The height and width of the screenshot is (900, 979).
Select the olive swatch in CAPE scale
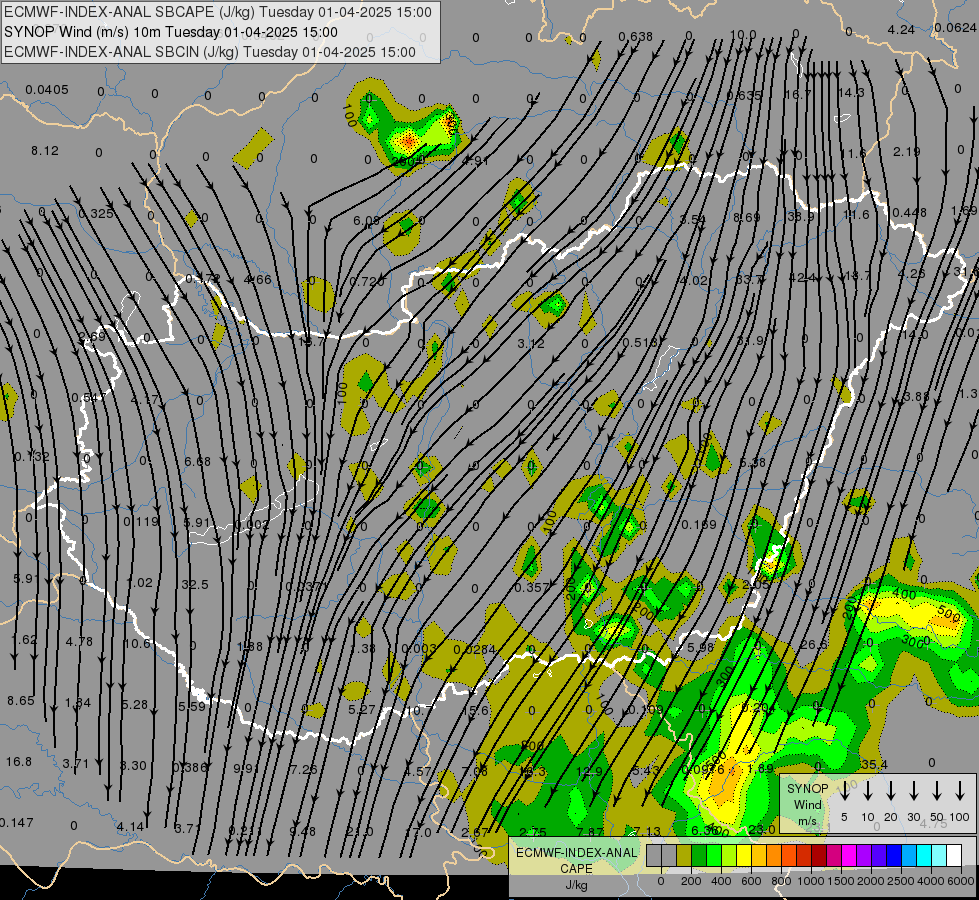click(x=684, y=856)
